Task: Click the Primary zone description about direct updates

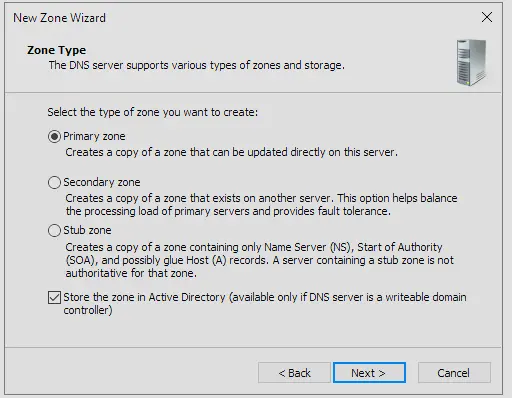Action: pyautogui.click(x=232, y=152)
